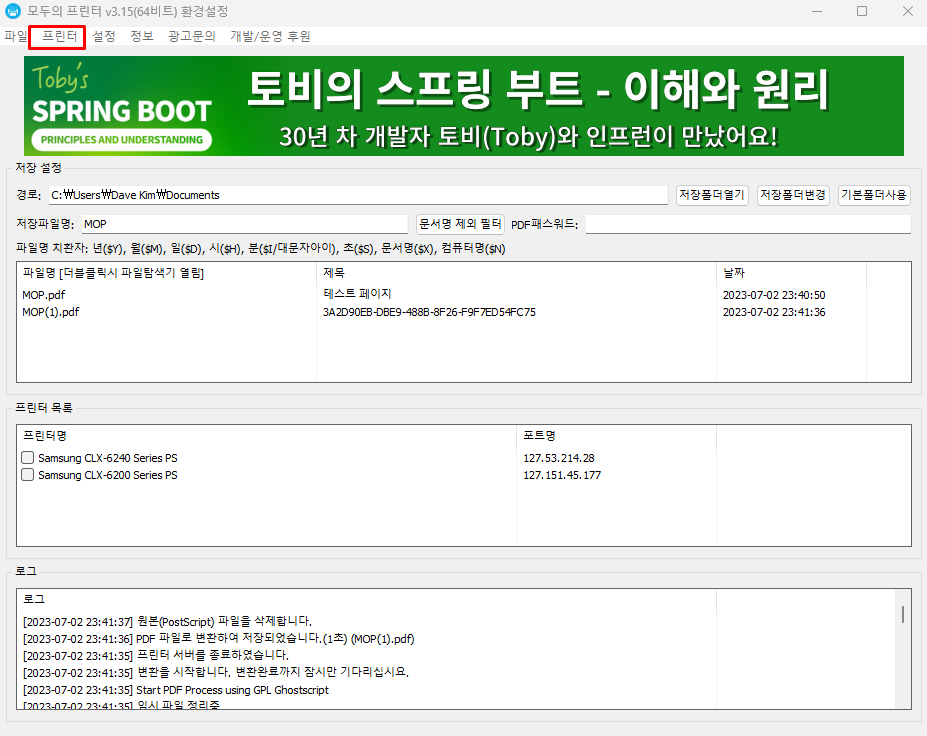The image size is (927, 736).
Task: Click the log line PDF 파일로 변환하여 저장되었습니다
Action: (x=219, y=638)
